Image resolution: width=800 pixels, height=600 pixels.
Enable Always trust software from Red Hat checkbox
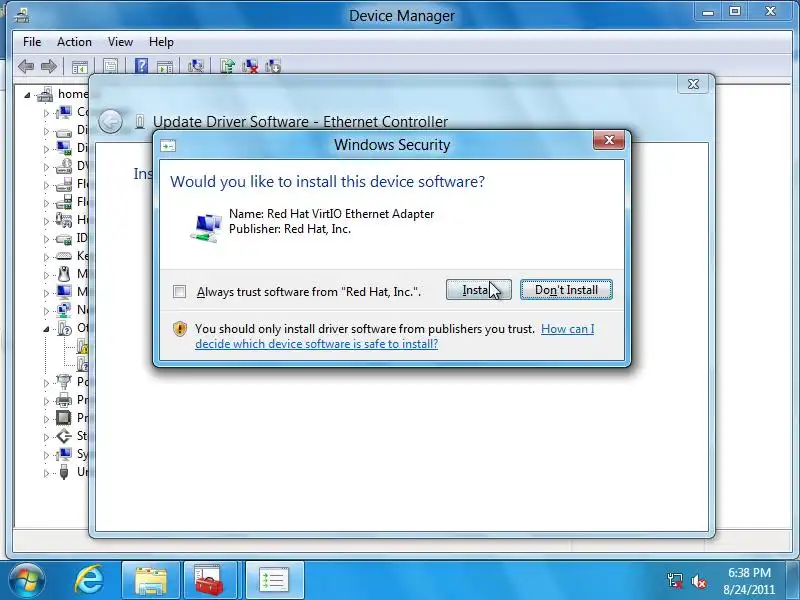(179, 291)
